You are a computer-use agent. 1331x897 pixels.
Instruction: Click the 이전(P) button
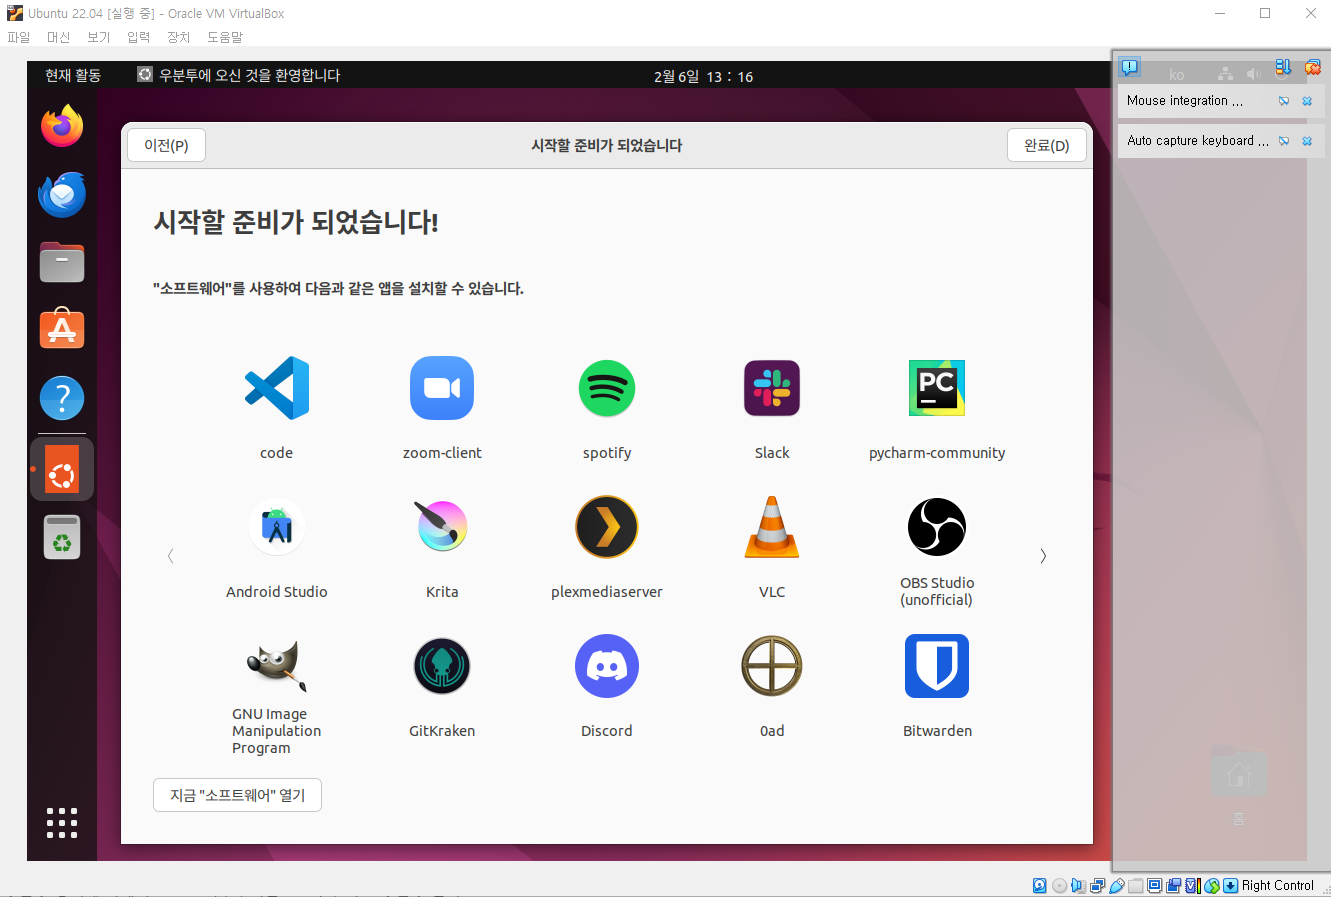(166, 145)
